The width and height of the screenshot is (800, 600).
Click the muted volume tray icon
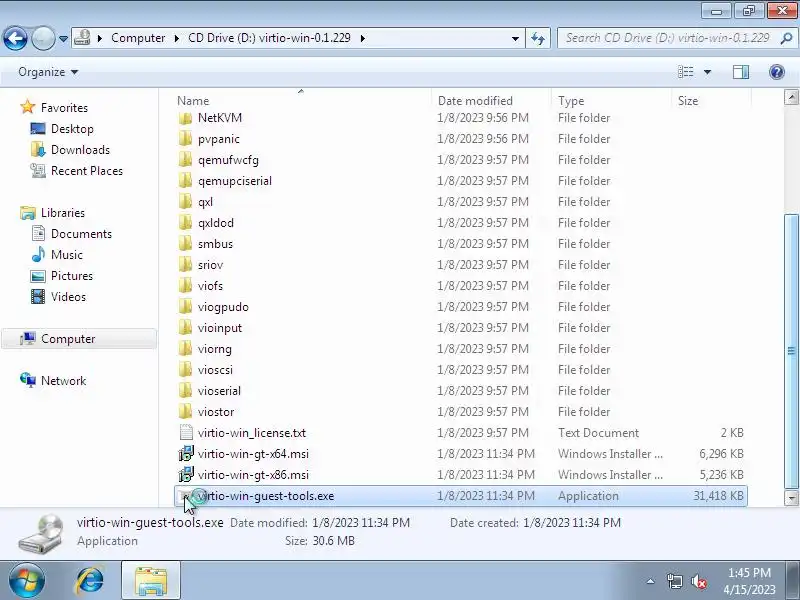tap(699, 581)
